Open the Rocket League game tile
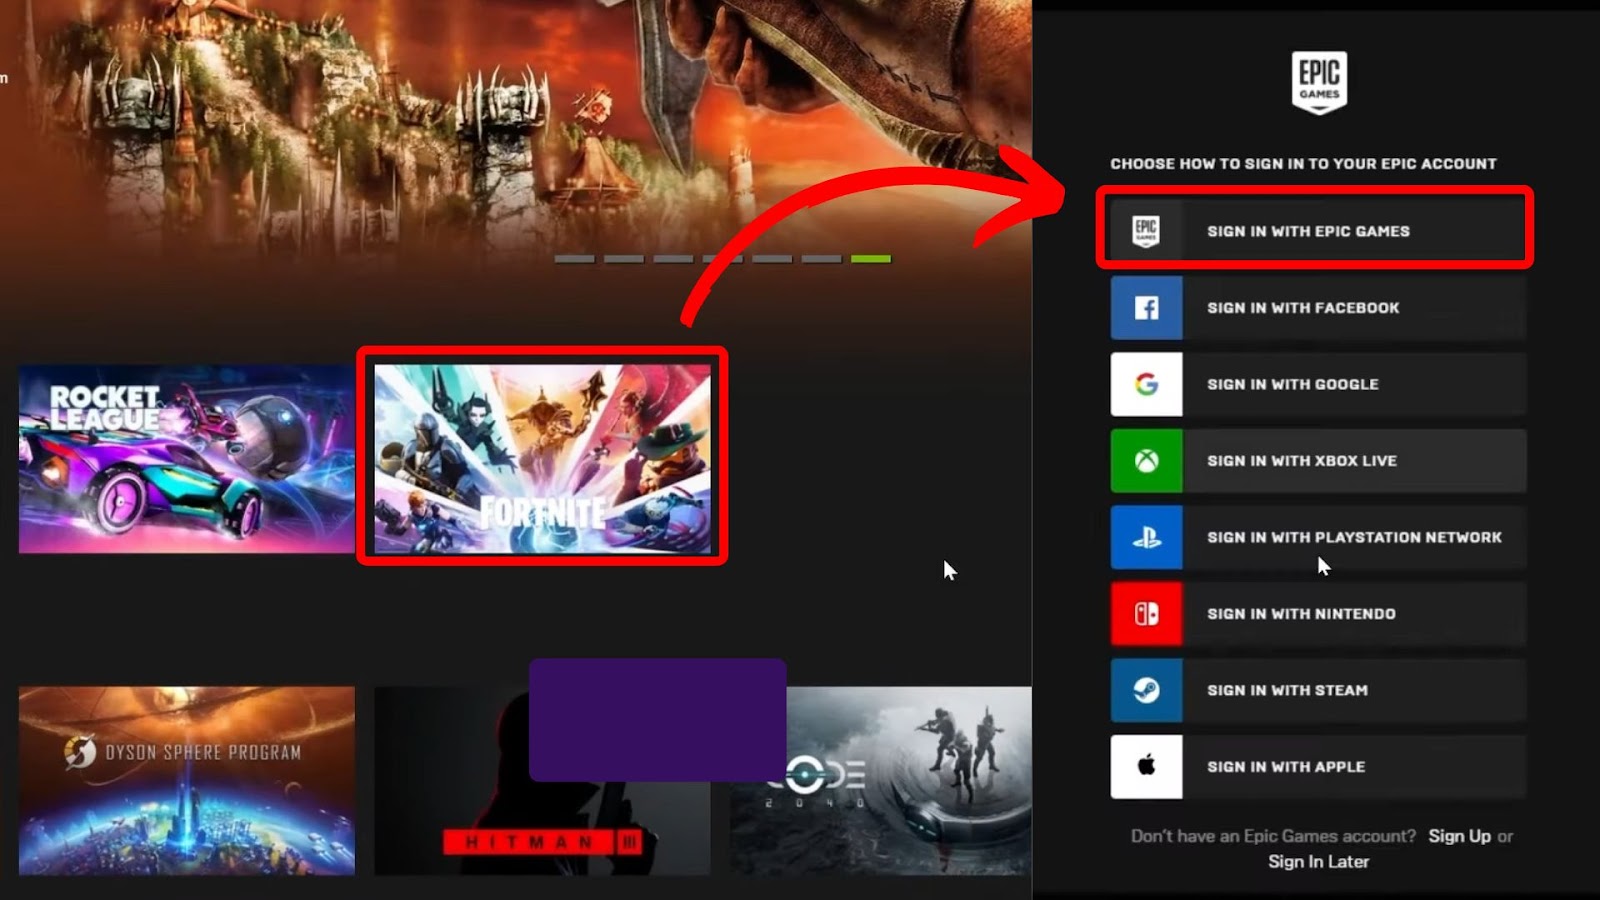The height and width of the screenshot is (900, 1600). (x=187, y=459)
